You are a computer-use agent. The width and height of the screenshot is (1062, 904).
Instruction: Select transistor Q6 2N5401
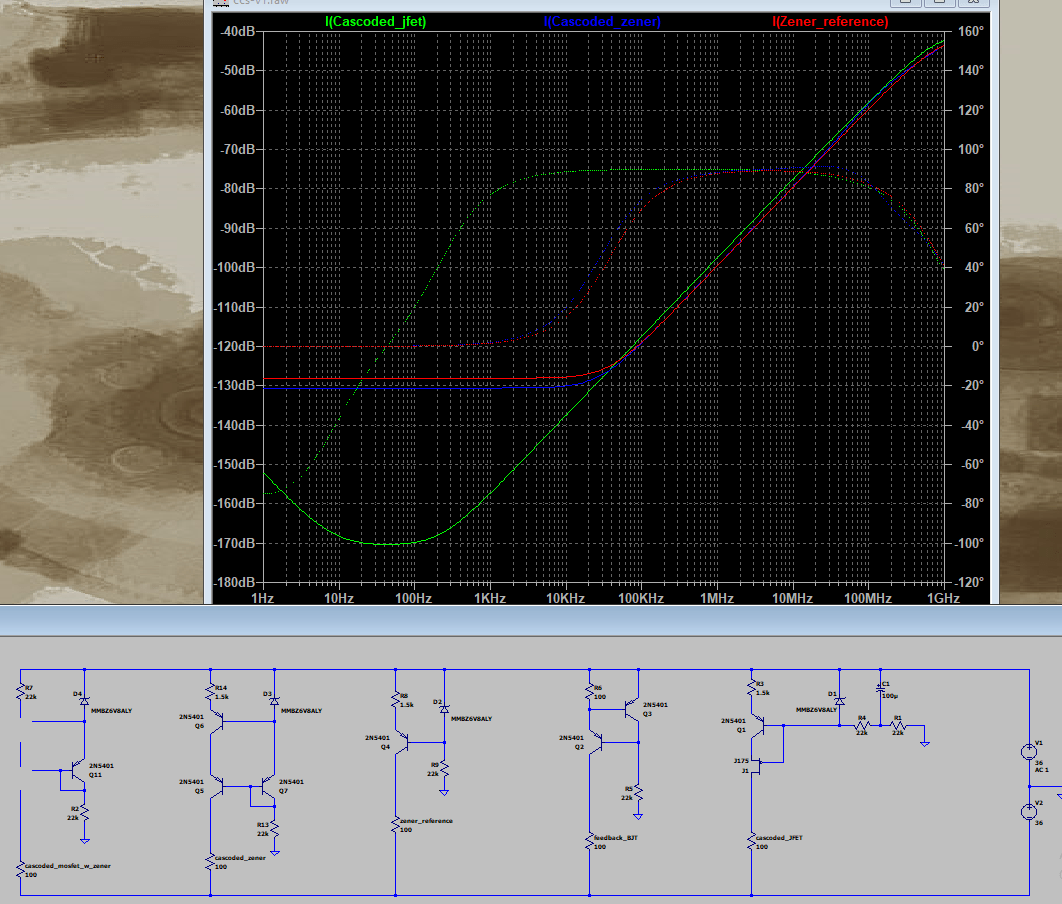[217, 721]
